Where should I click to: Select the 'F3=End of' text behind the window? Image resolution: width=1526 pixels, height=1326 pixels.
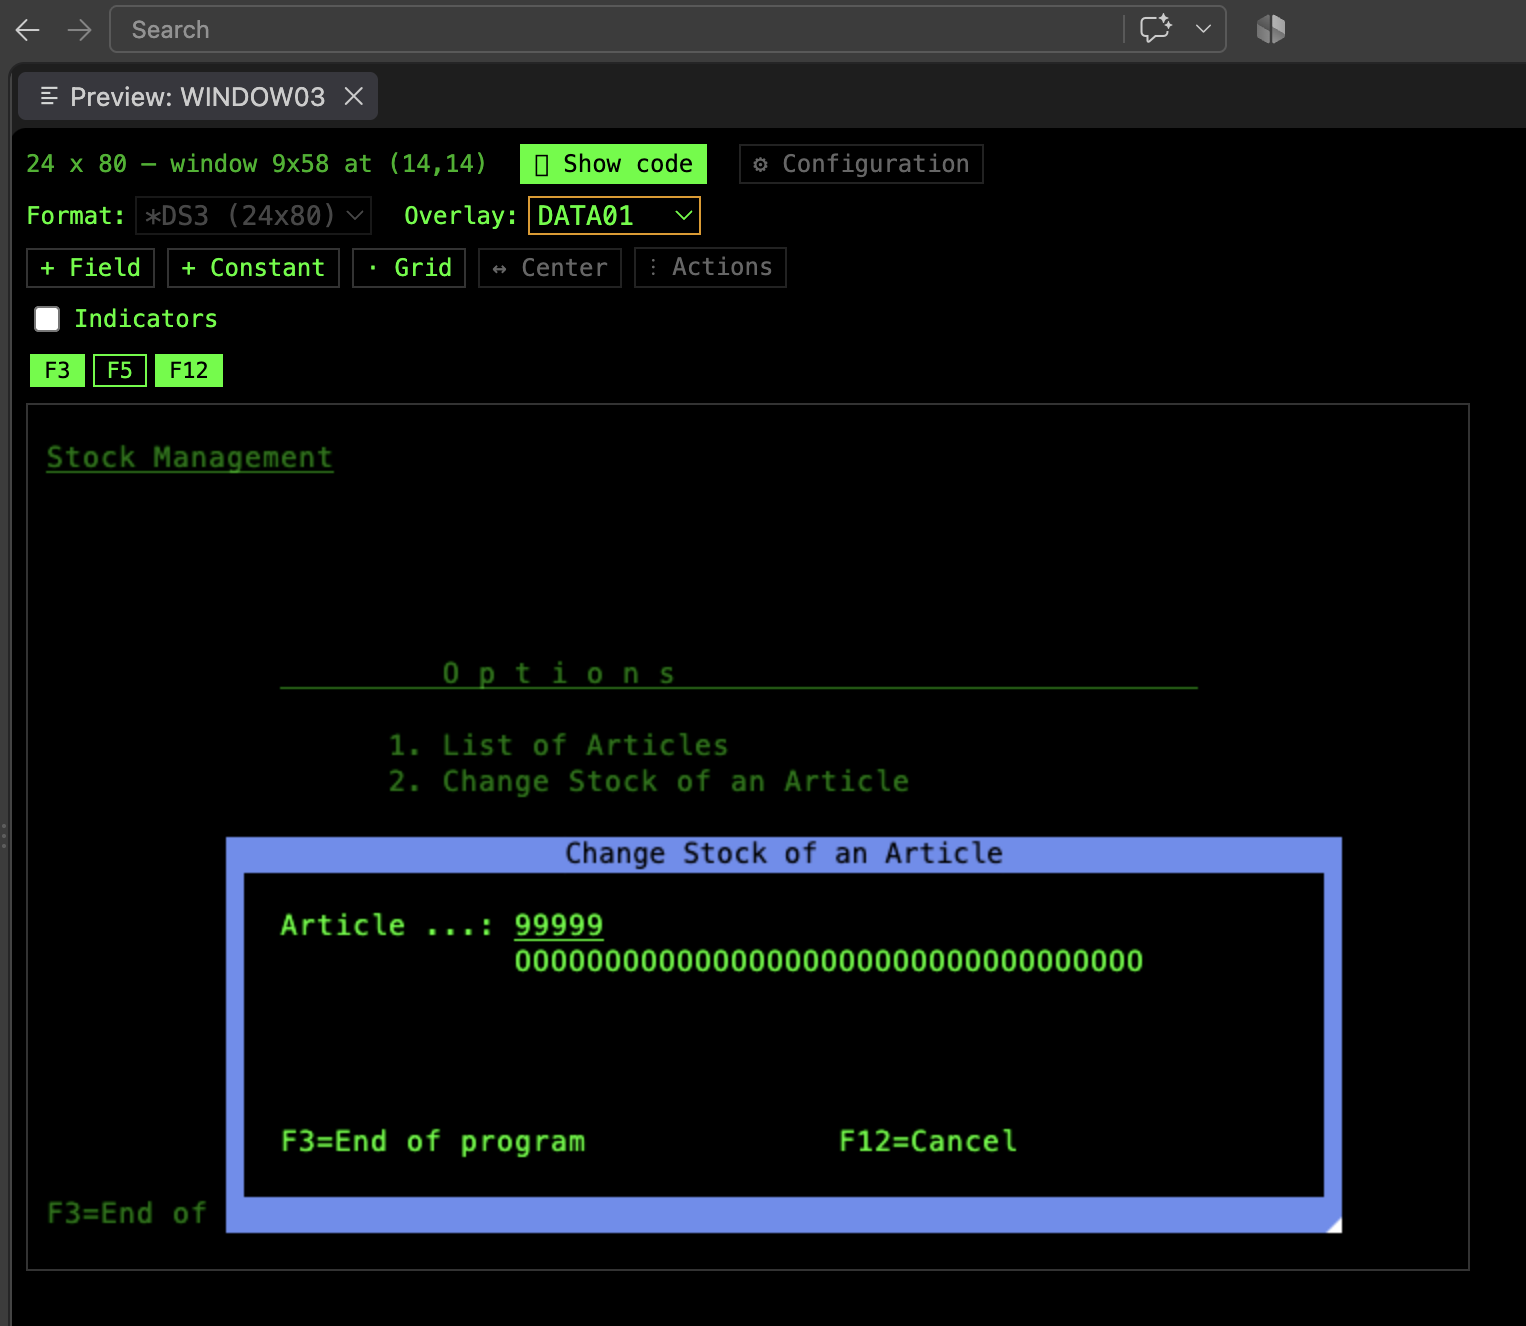click(x=127, y=1213)
